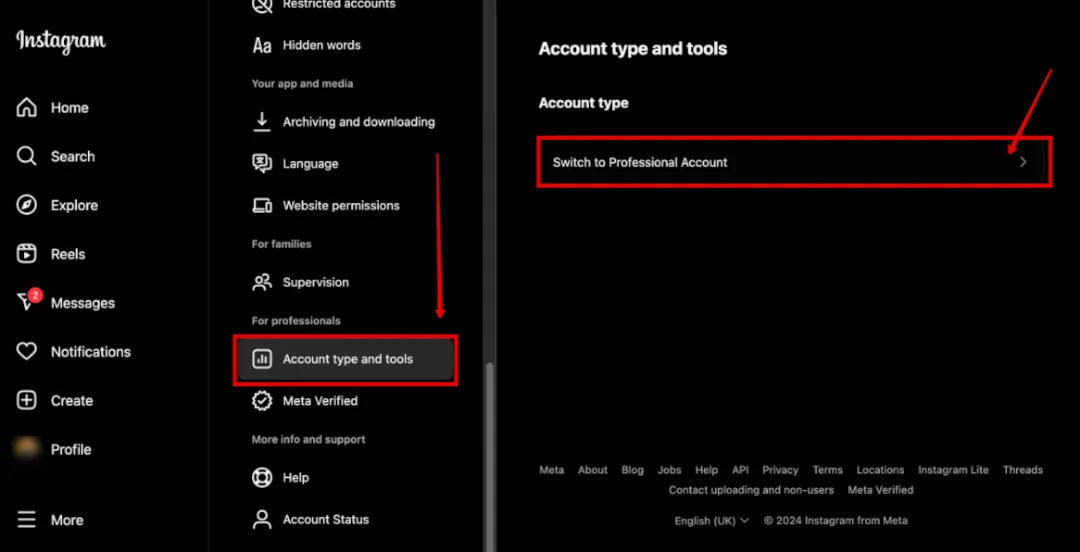Click the settings list scrollbar

(490, 458)
